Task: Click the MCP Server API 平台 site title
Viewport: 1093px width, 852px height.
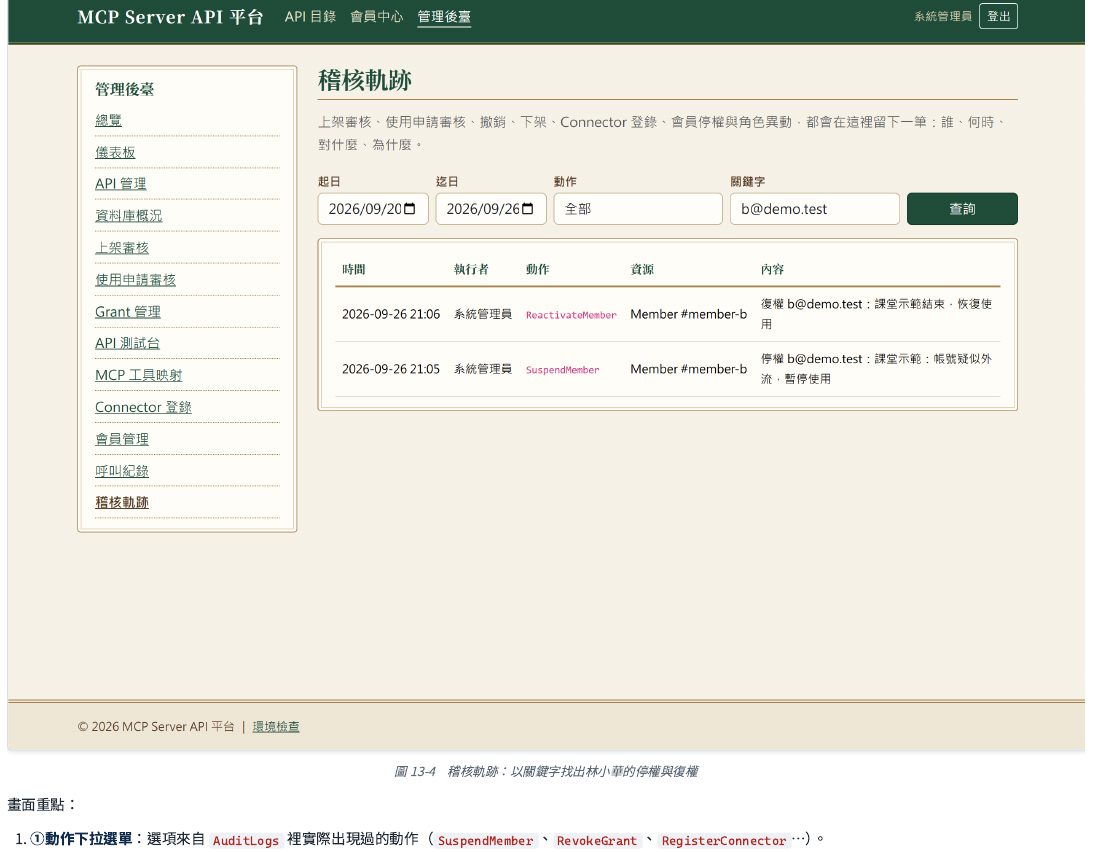Action: [x=170, y=17]
